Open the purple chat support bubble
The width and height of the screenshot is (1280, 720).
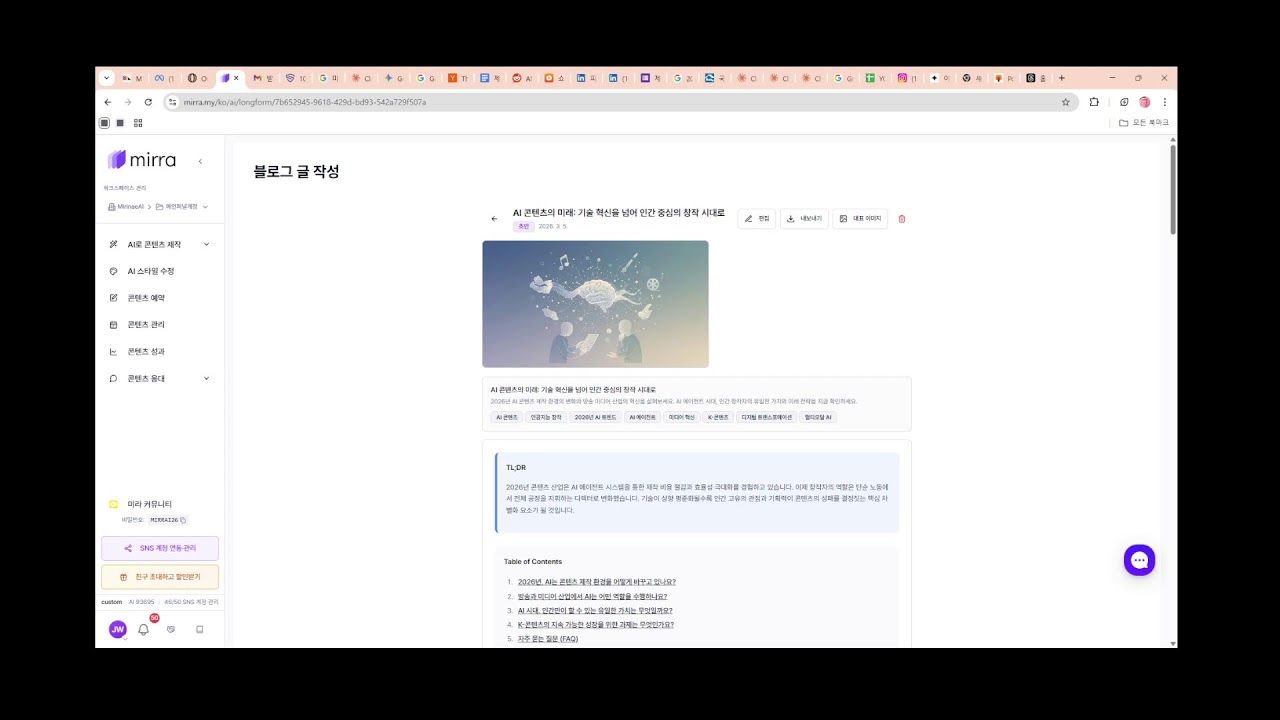click(x=1139, y=560)
